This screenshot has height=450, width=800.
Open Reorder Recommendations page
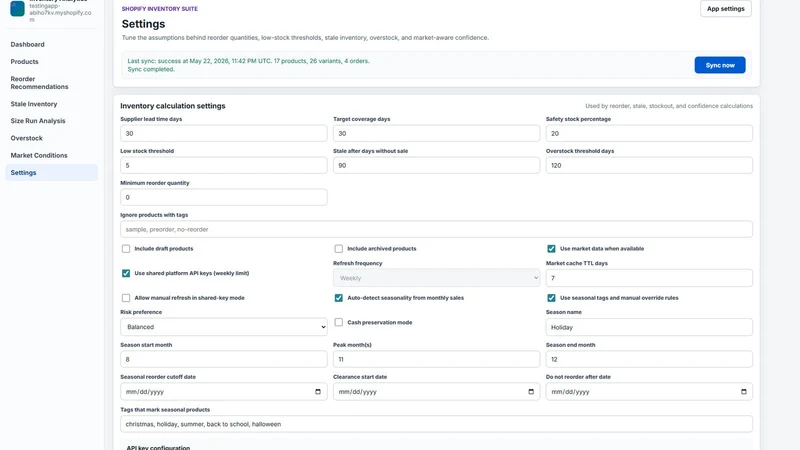click(39, 83)
